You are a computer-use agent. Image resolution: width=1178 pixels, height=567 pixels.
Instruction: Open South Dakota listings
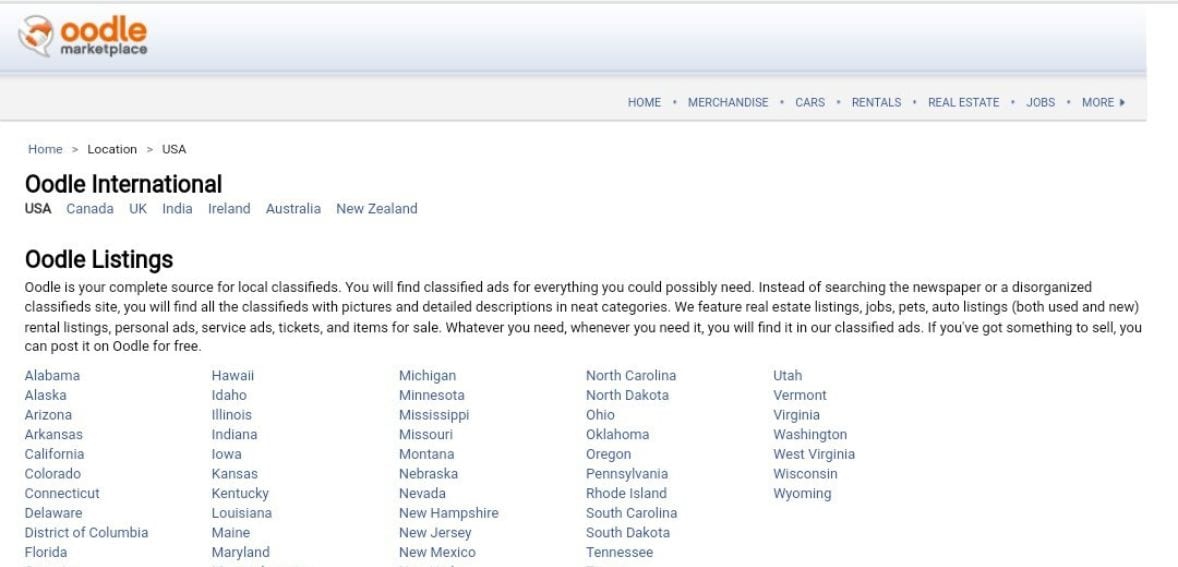[x=628, y=532]
